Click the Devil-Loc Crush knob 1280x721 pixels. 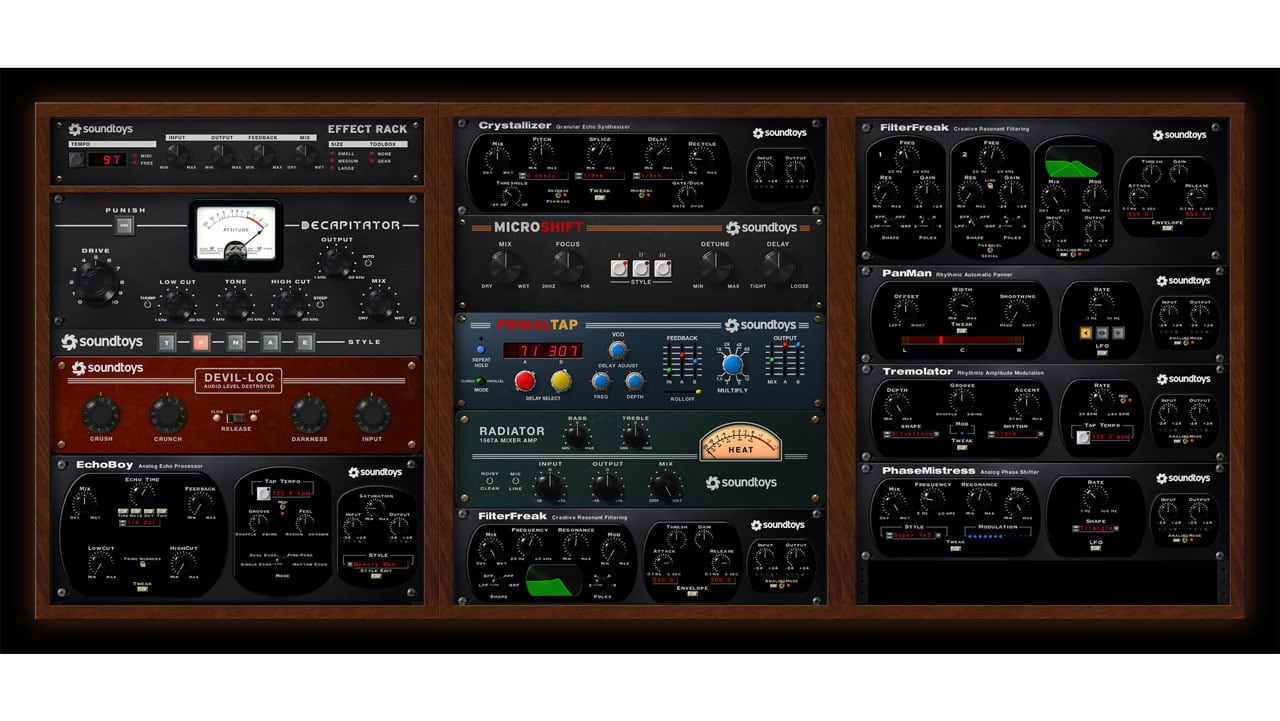[x=101, y=414]
